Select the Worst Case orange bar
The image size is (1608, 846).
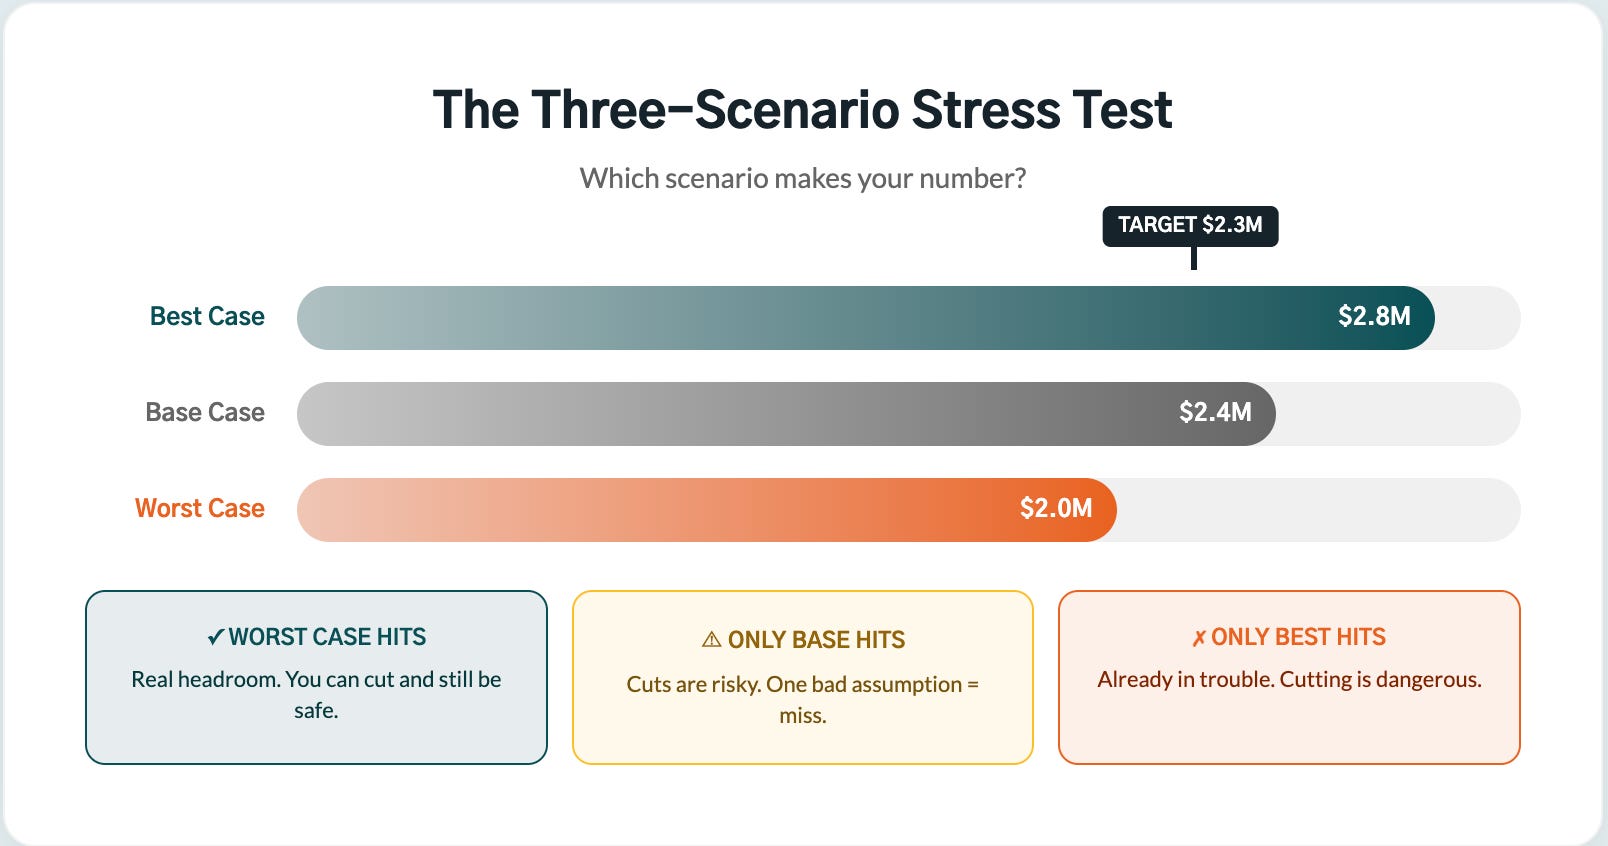click(x=707, y=510)
